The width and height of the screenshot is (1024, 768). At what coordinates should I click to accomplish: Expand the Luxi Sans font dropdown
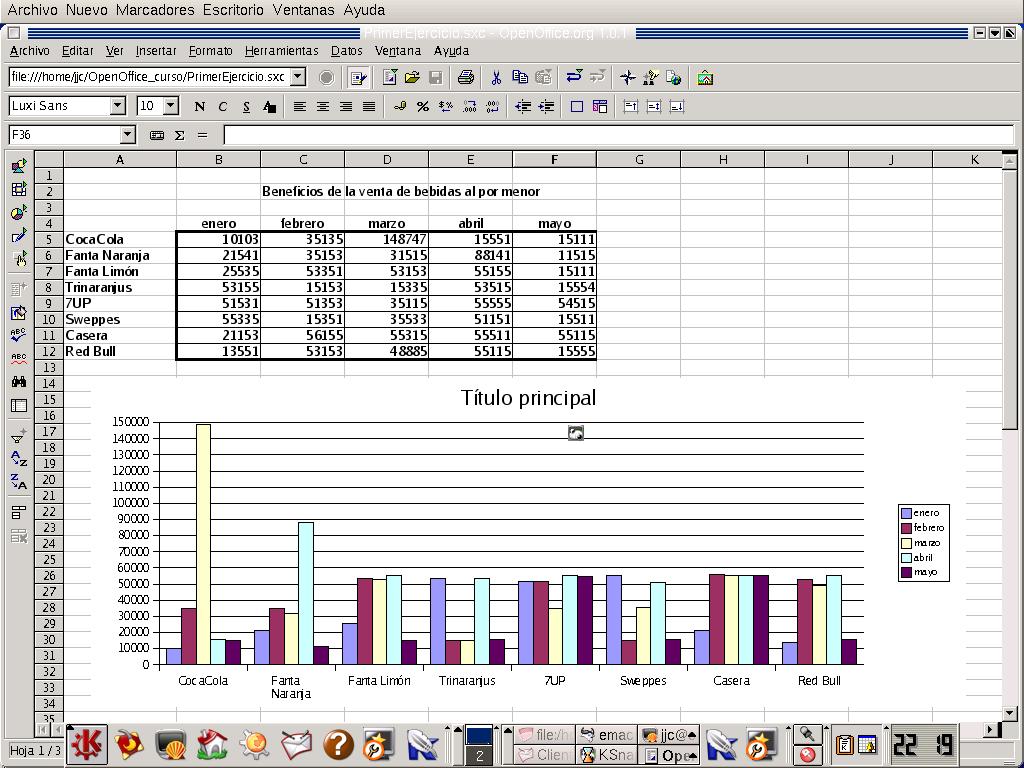pyautogui.click(x=118, y=106)
